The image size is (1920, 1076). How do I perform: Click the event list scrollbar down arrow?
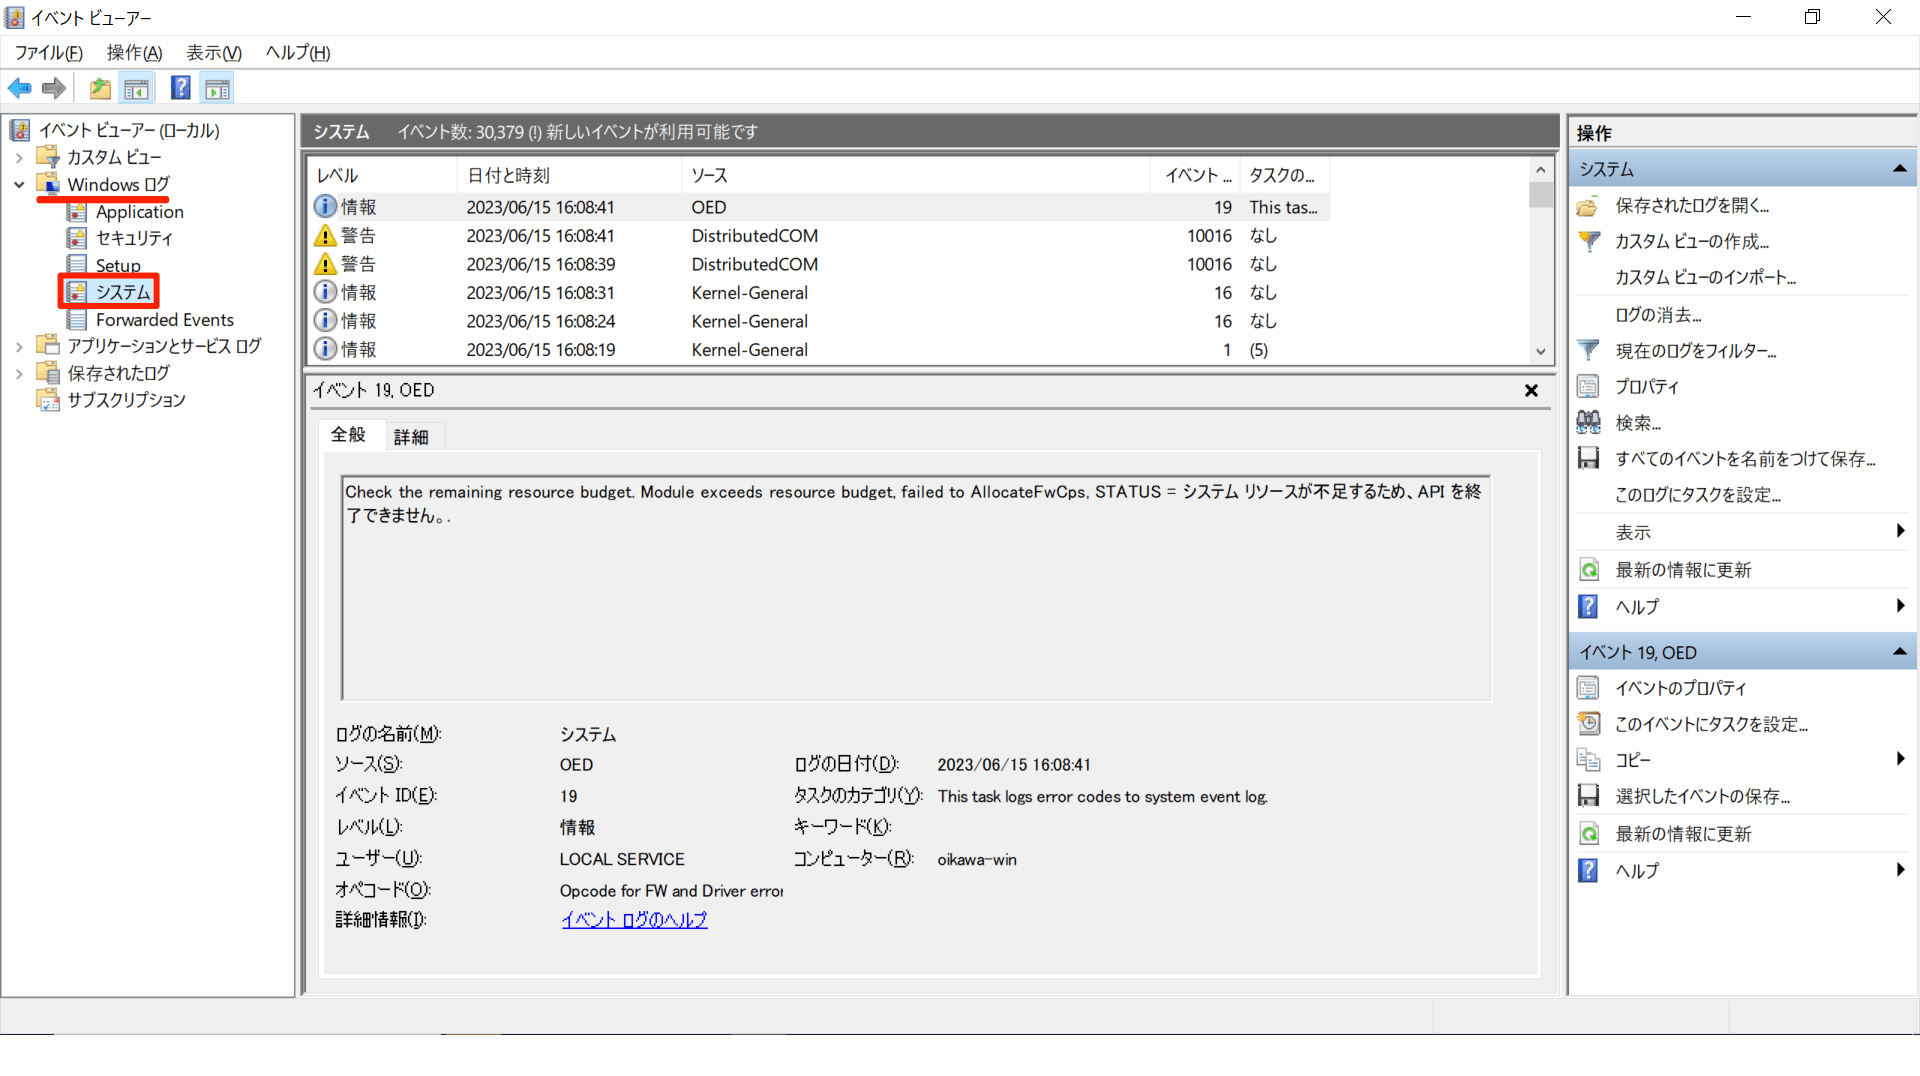pos(1541,352)
